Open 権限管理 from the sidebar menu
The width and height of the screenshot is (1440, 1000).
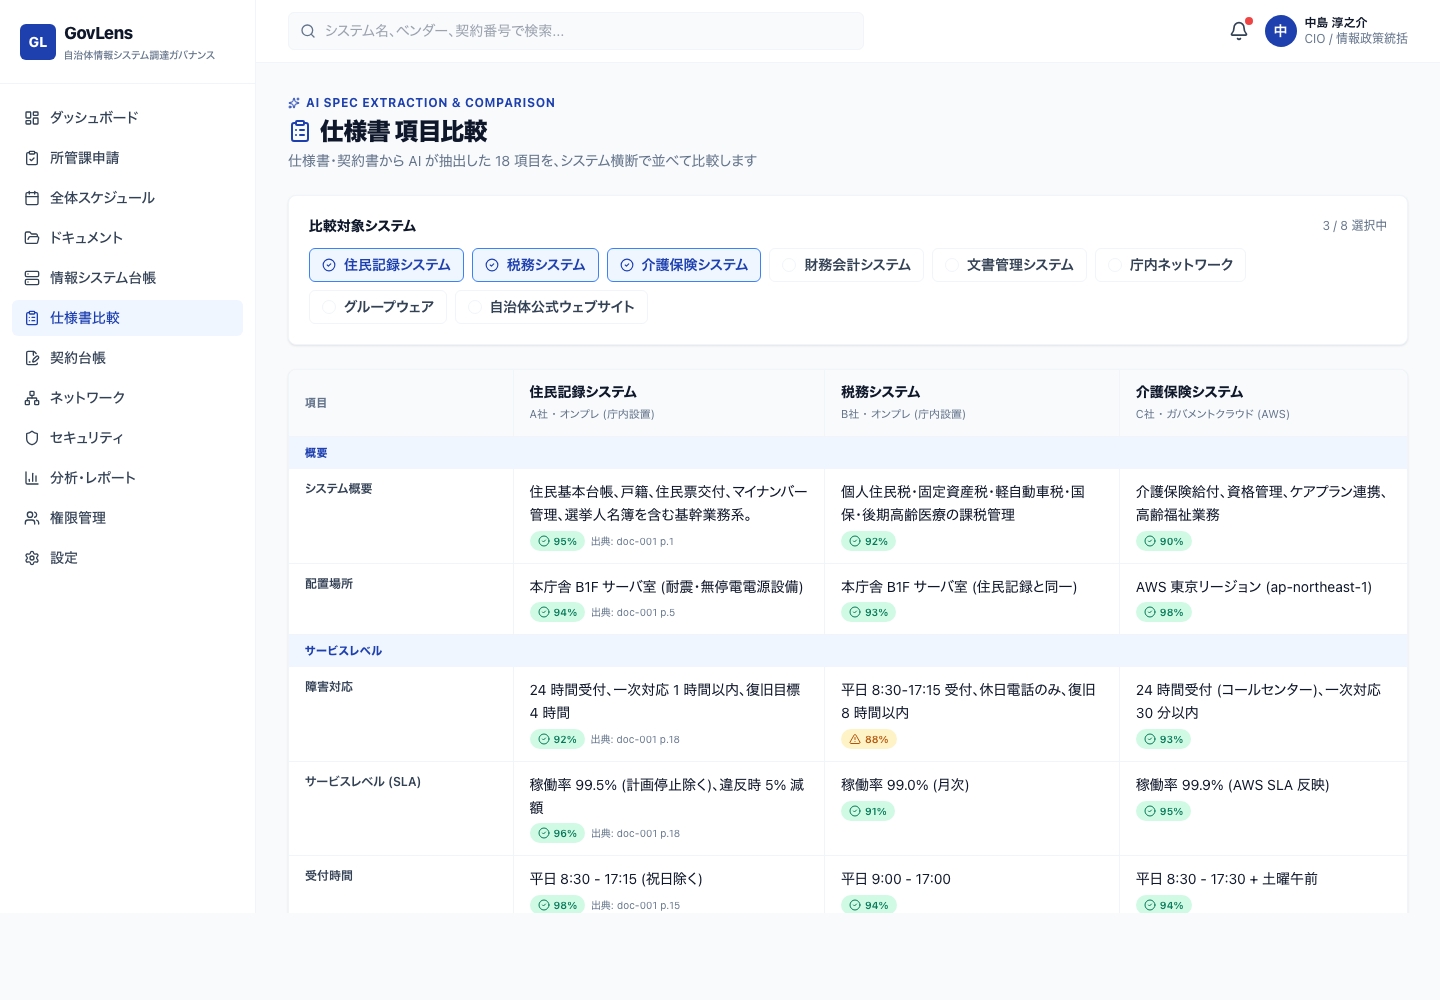coord(78,518)
